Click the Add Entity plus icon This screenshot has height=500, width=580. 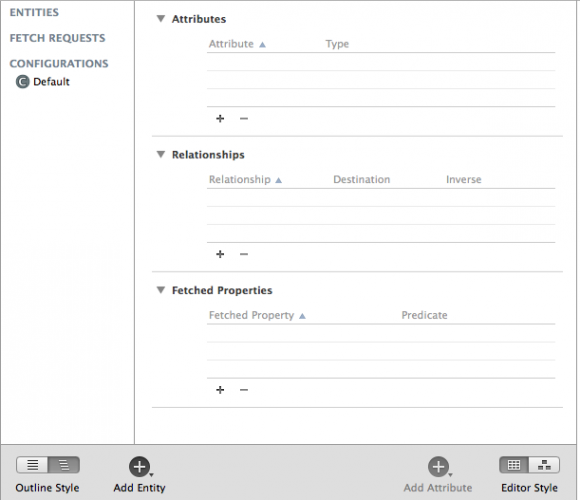(139, 466)
